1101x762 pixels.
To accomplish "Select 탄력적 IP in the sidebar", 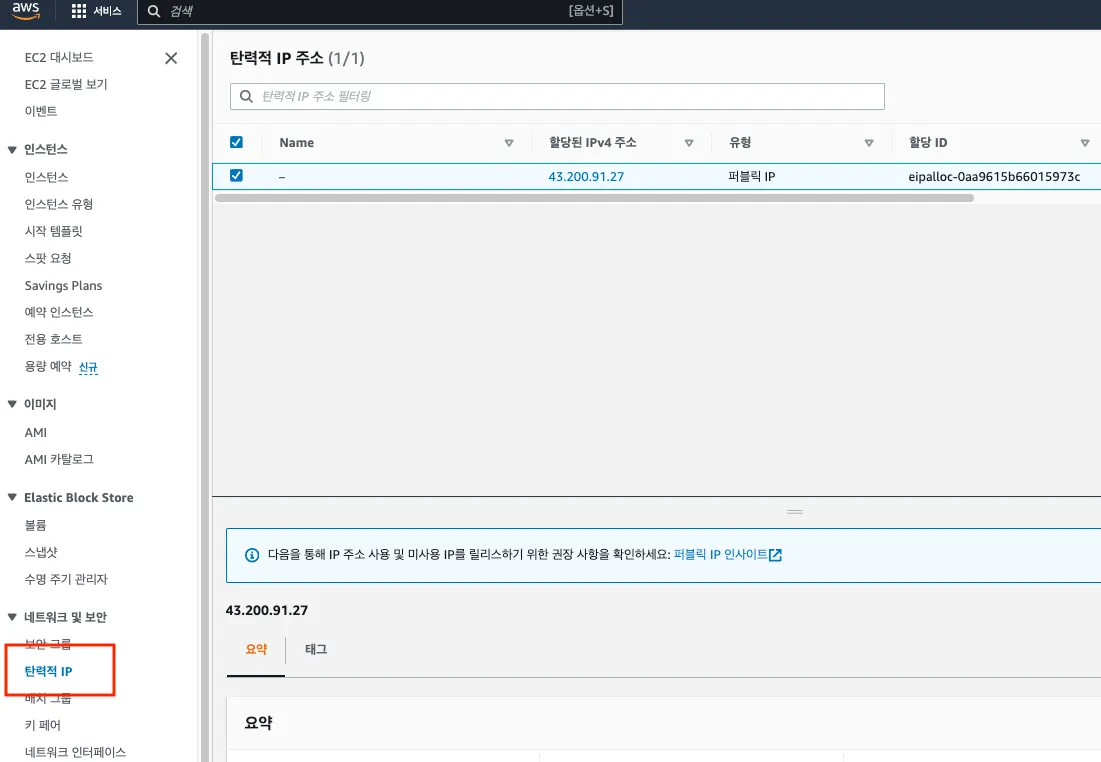I will [x=48, y=671].
